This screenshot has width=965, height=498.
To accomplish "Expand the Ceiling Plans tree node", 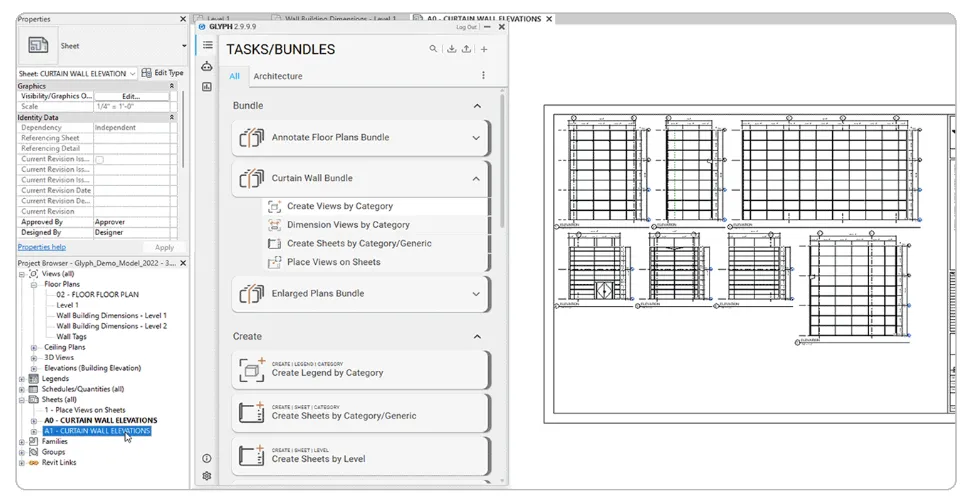I will coord(34,347).
